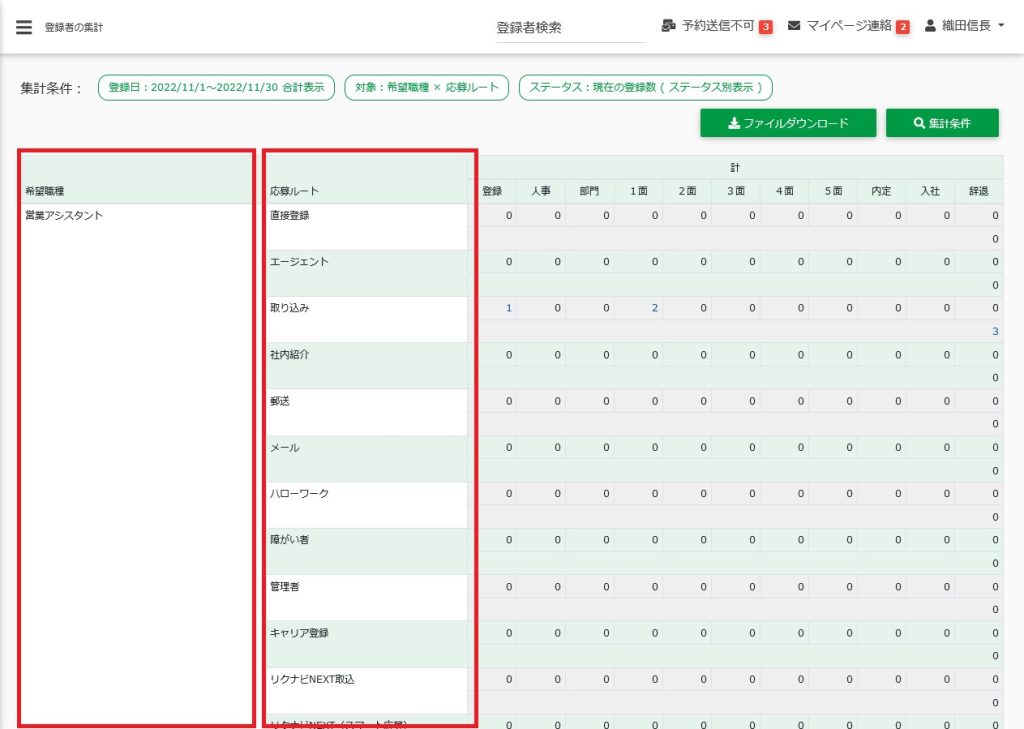Screen dimensions: 1024x729
Task: Click the 登録日 date range condition tag
Action: pos(216,88)
